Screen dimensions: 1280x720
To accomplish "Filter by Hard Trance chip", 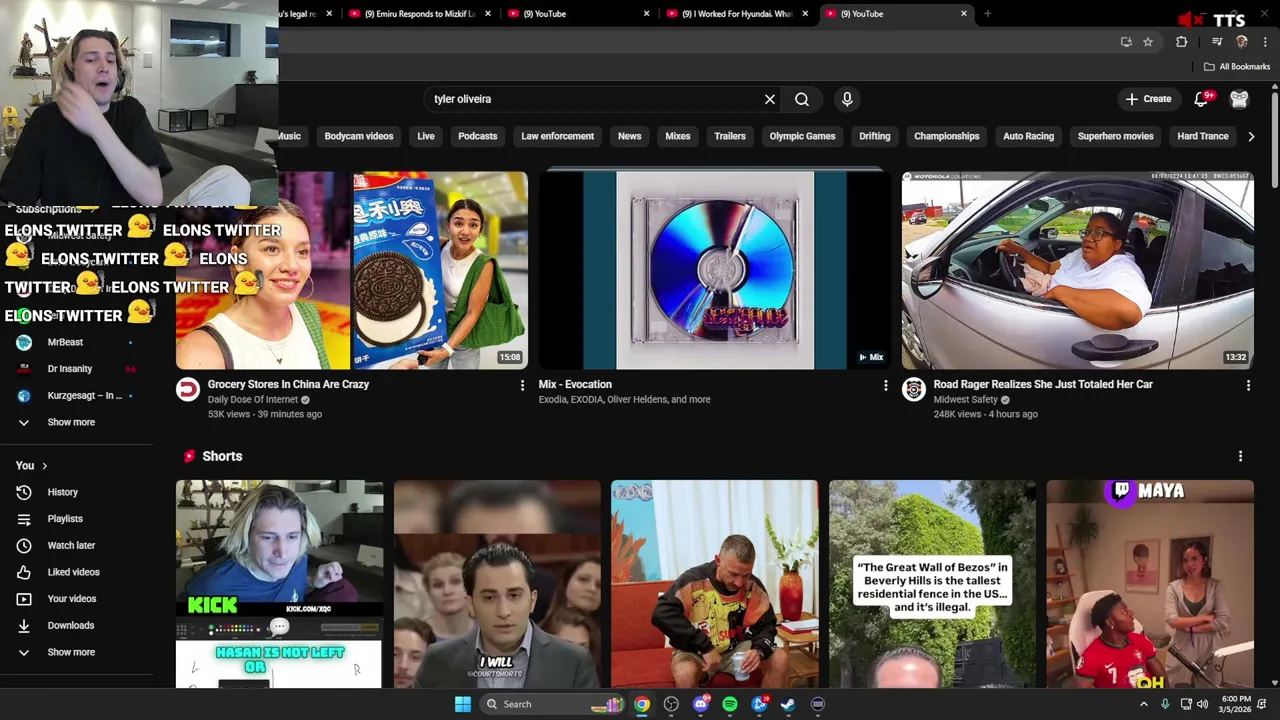I will (x=1203, y=136).
